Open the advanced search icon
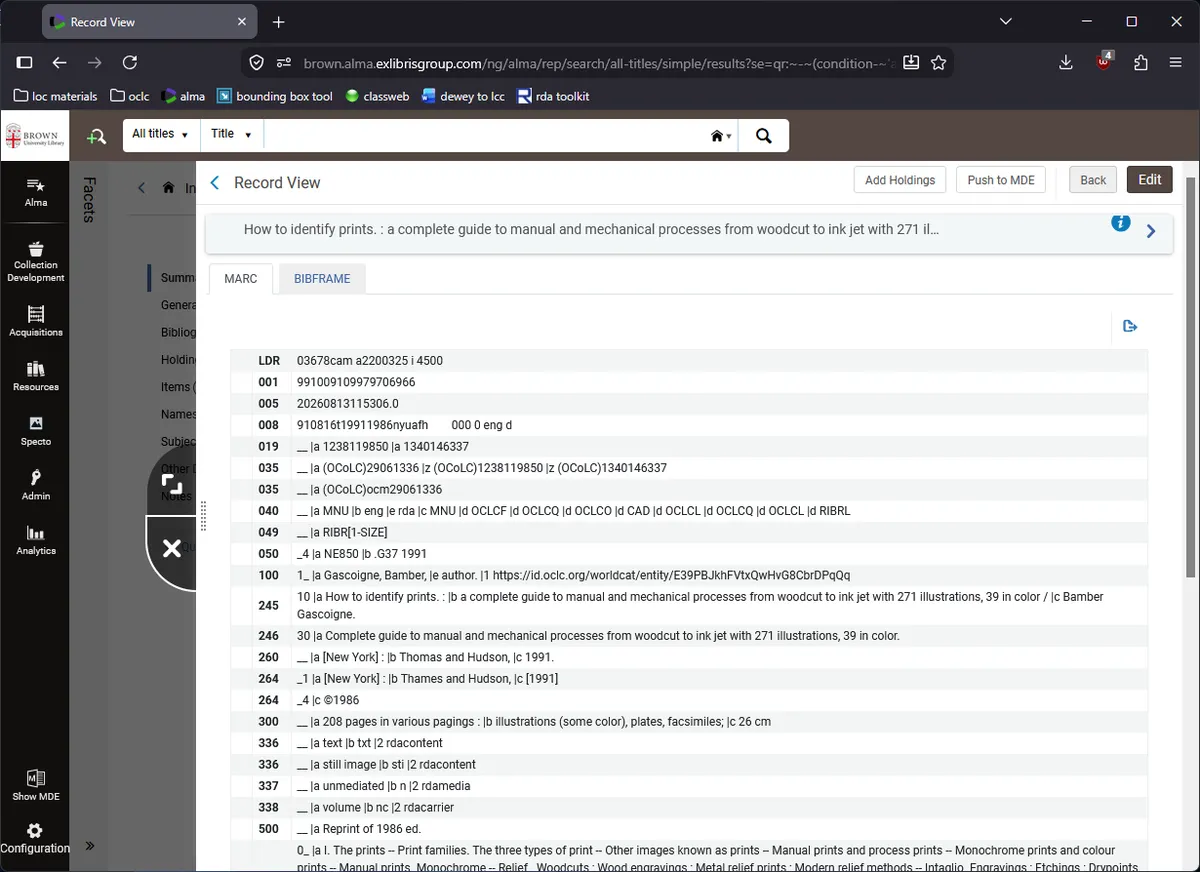 coord(97,136)
